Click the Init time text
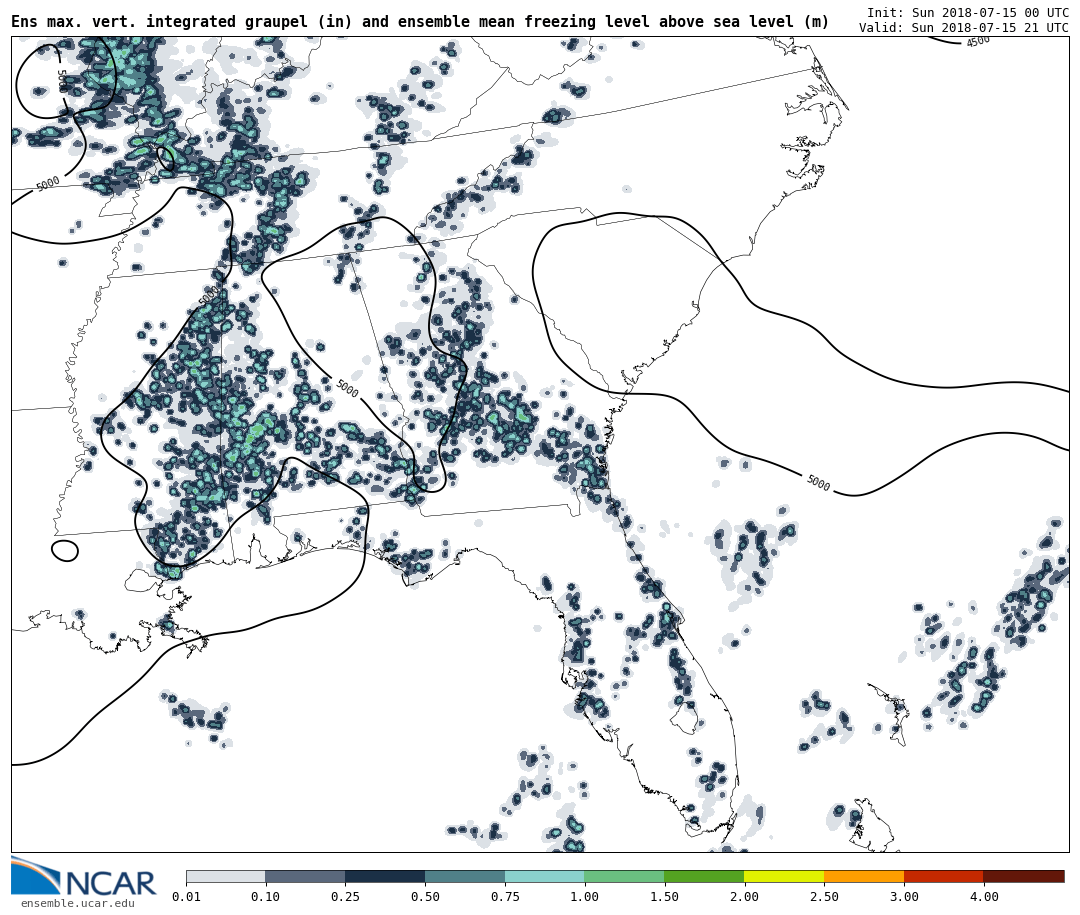Image resolution: width=1080 pixels, height=915 pixels. click(x=967, y=13)
